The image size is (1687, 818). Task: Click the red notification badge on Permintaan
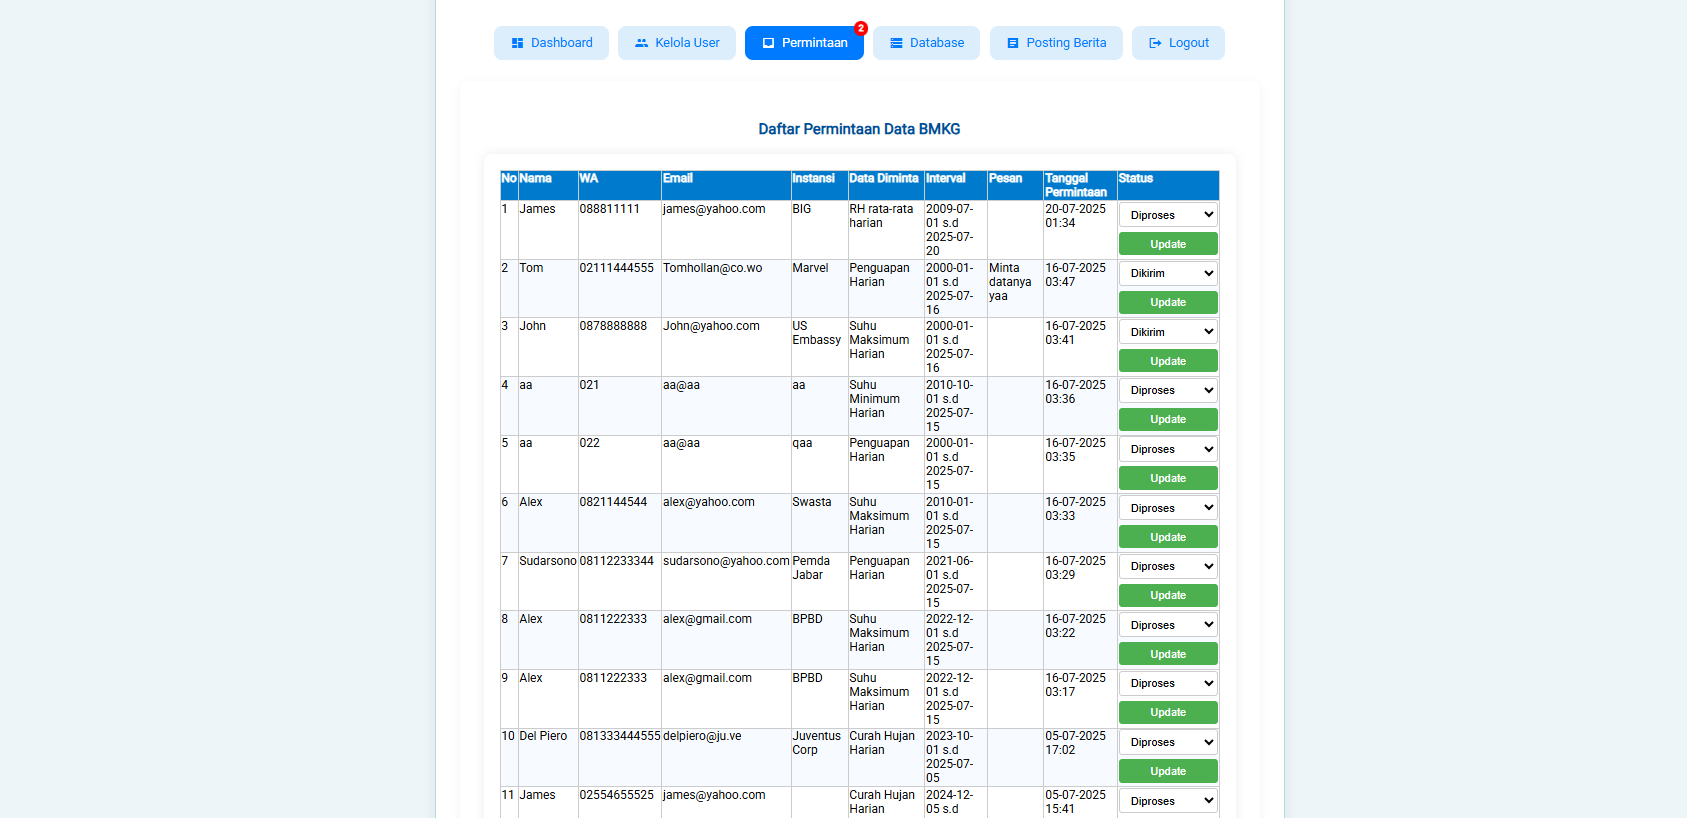pos(860,29)
